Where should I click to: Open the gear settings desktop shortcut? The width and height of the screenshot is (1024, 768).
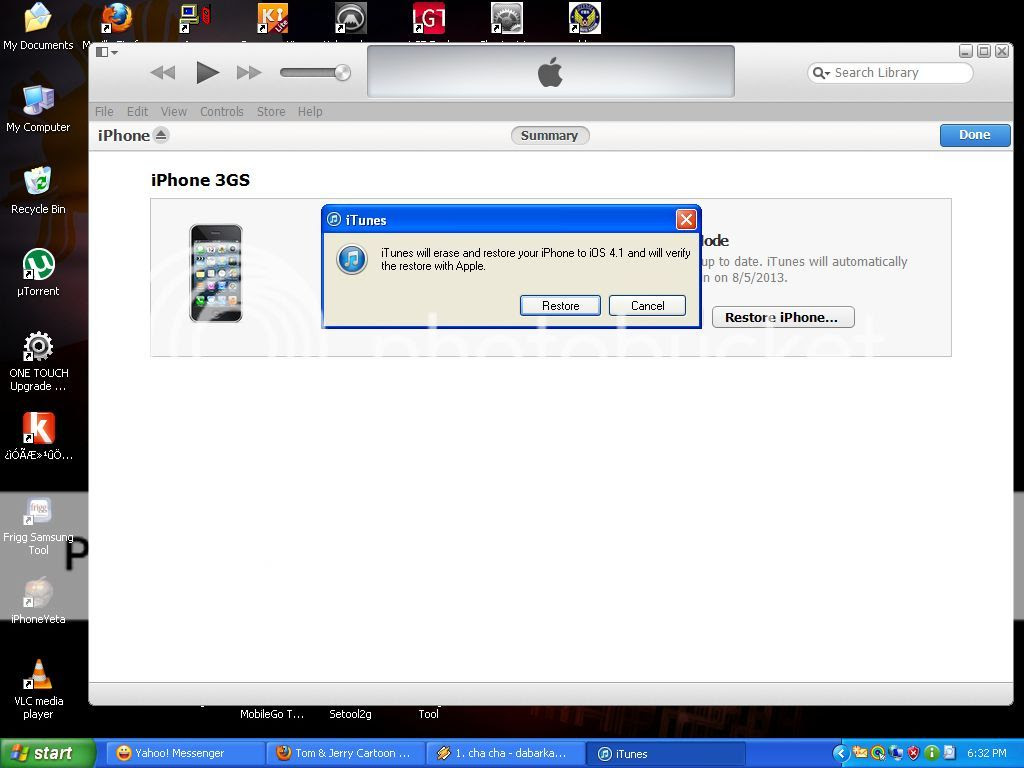pos(507,18)
